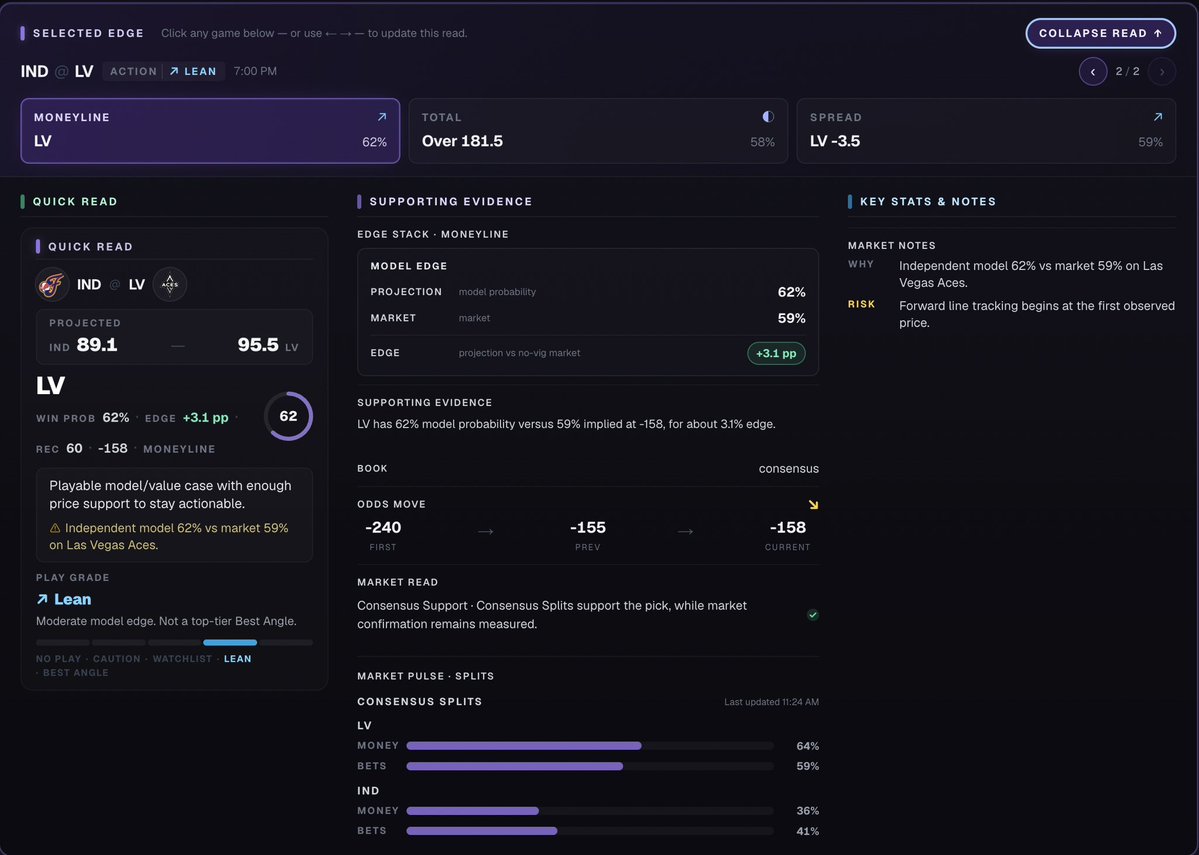Click the 2 / 2 page counter
This screenshot has height=855, width=1199.
1127,71
